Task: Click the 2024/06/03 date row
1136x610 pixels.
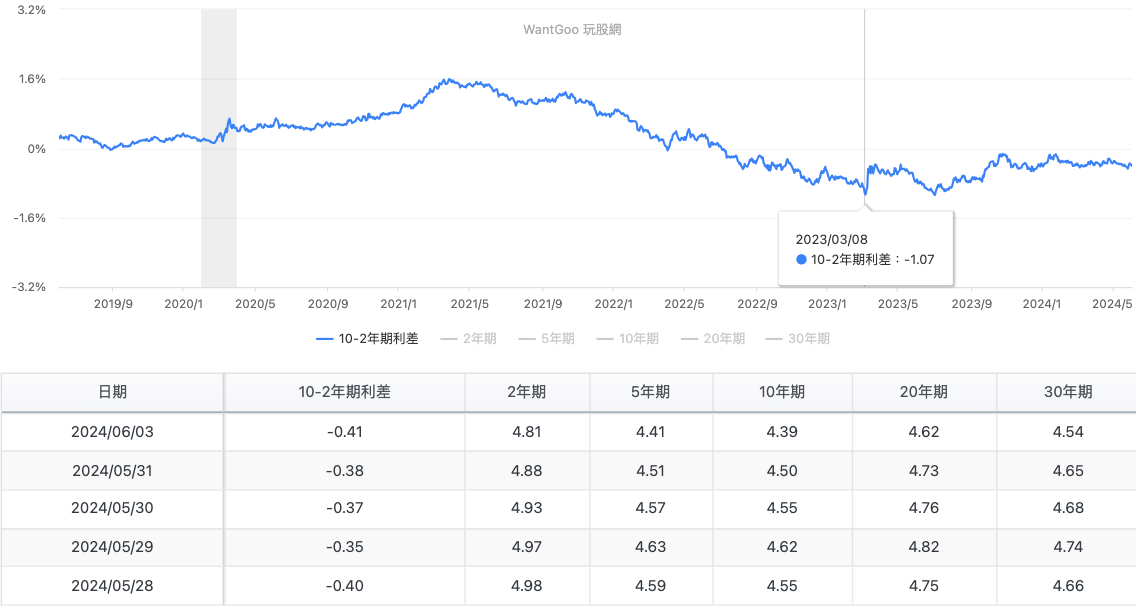Action: 112,432
